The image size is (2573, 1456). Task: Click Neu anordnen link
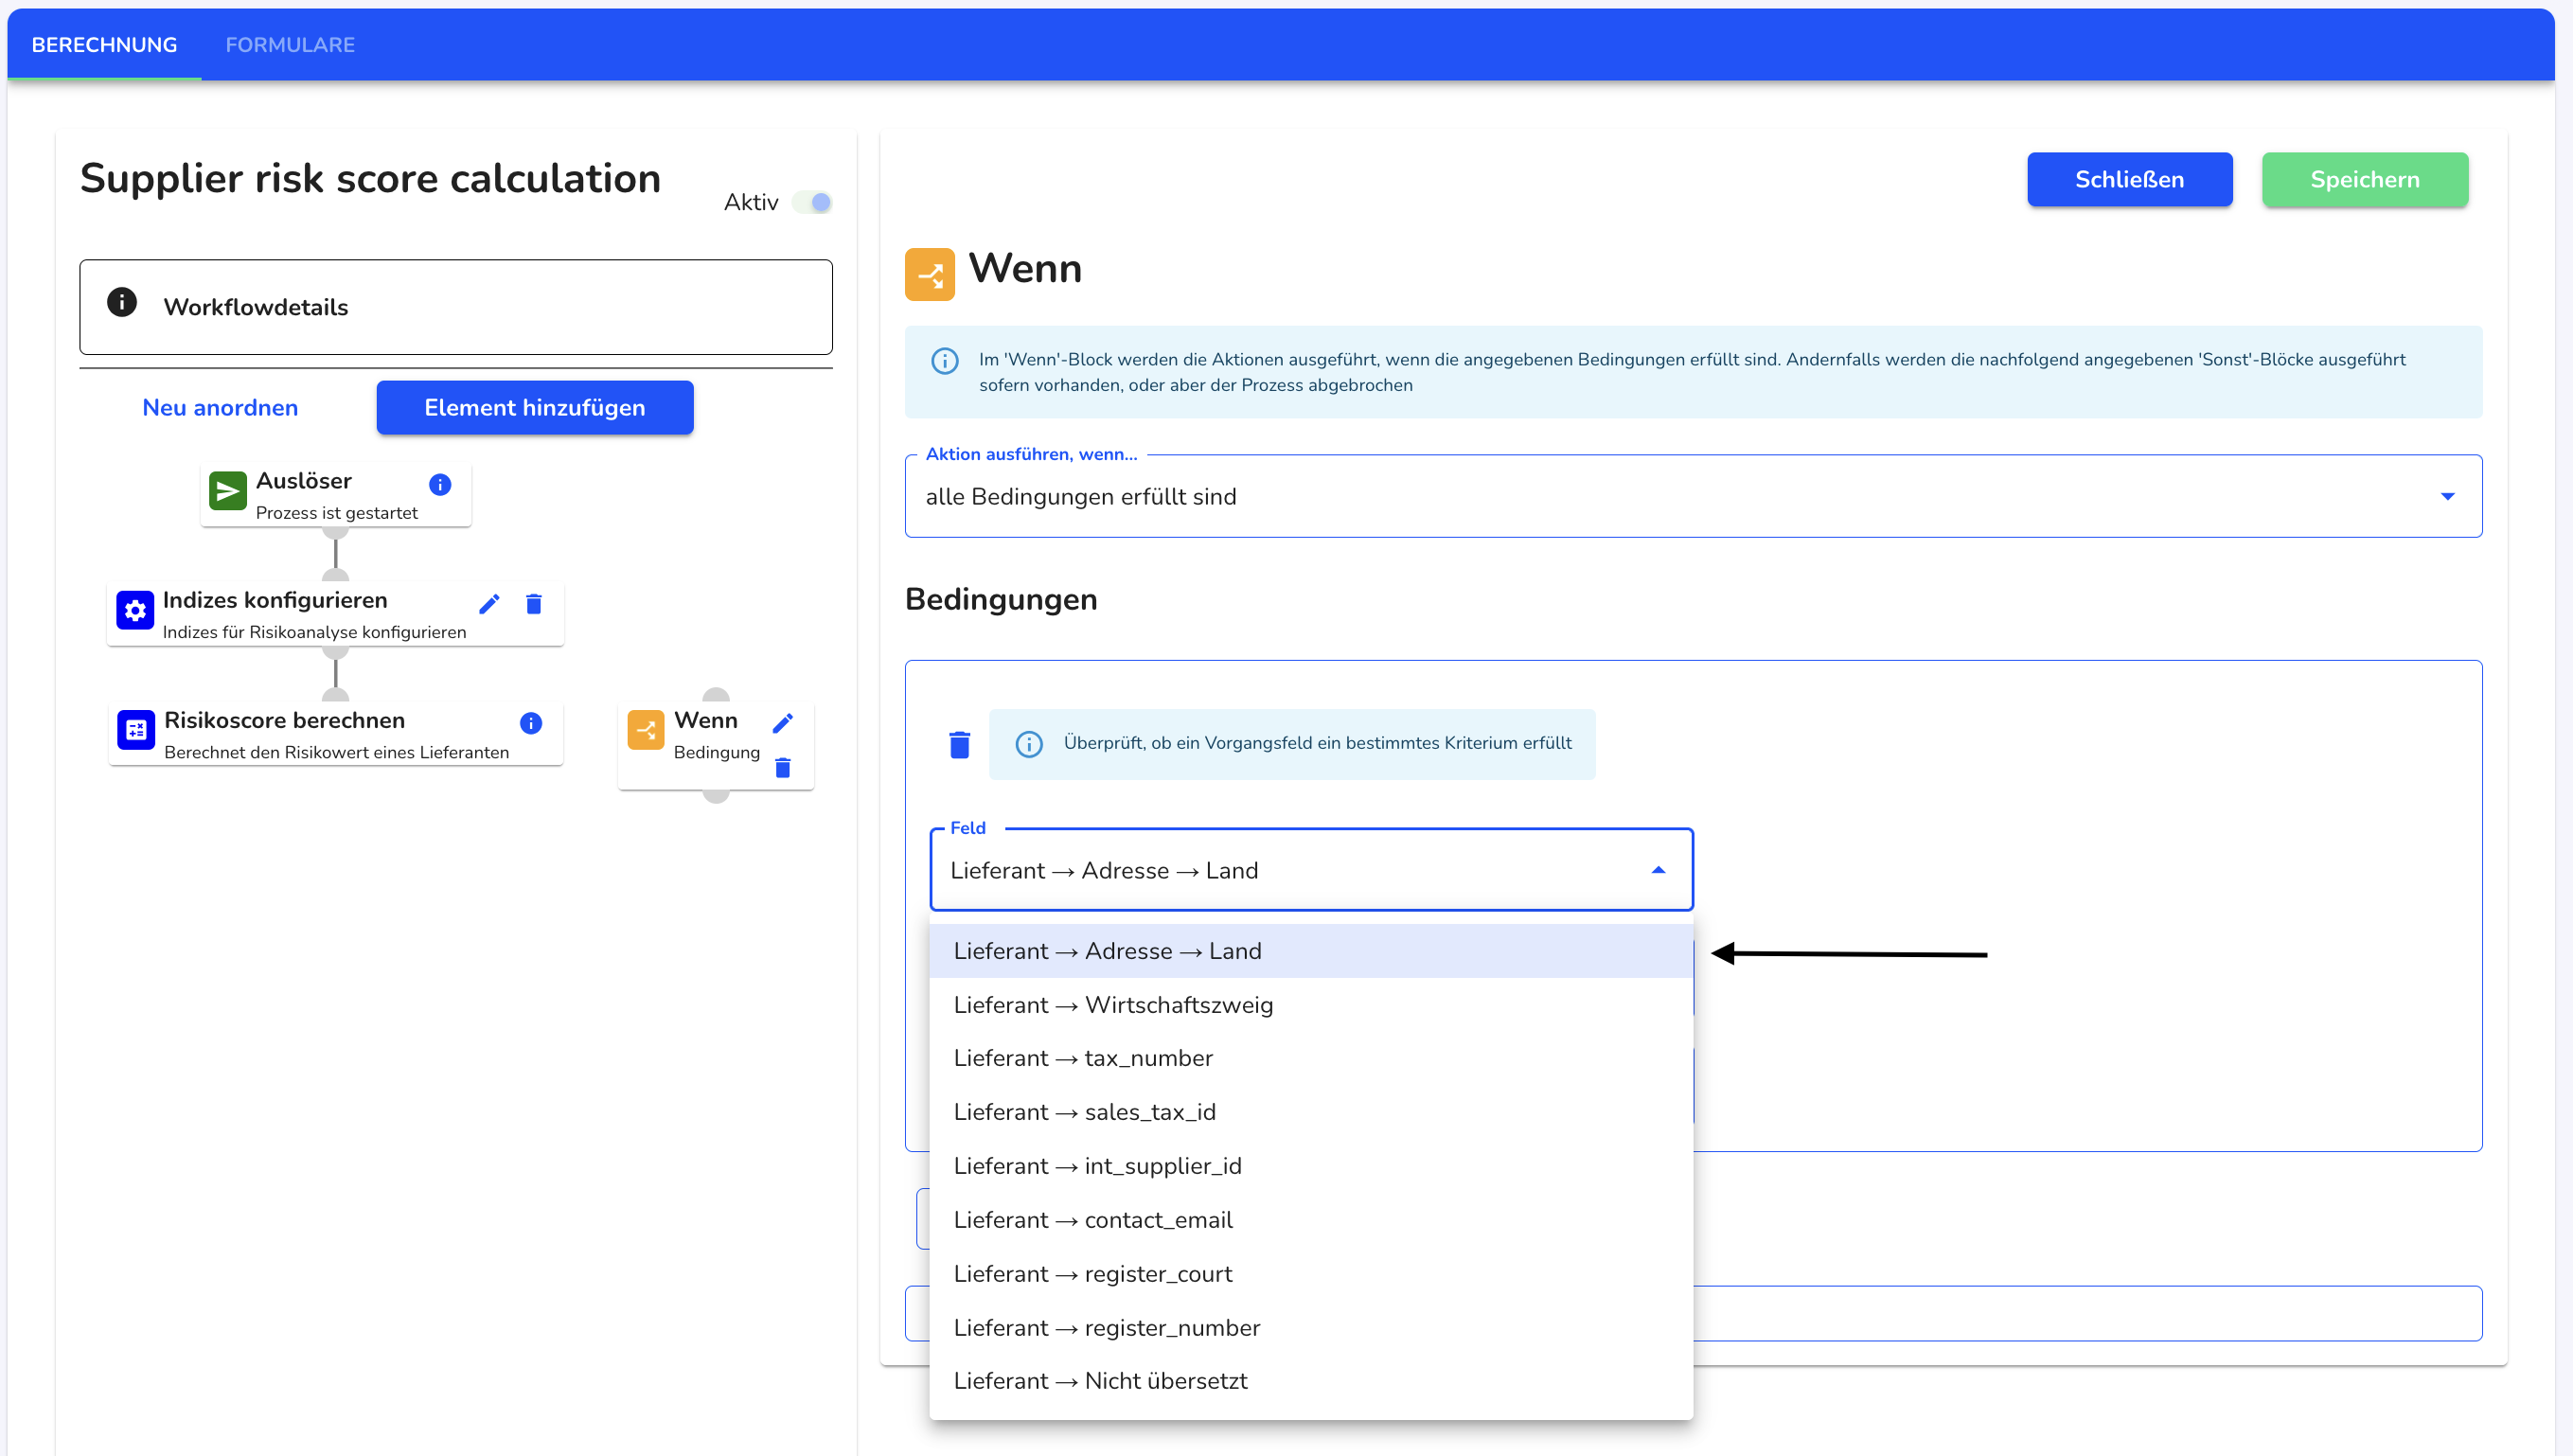(x=220, y=408)
